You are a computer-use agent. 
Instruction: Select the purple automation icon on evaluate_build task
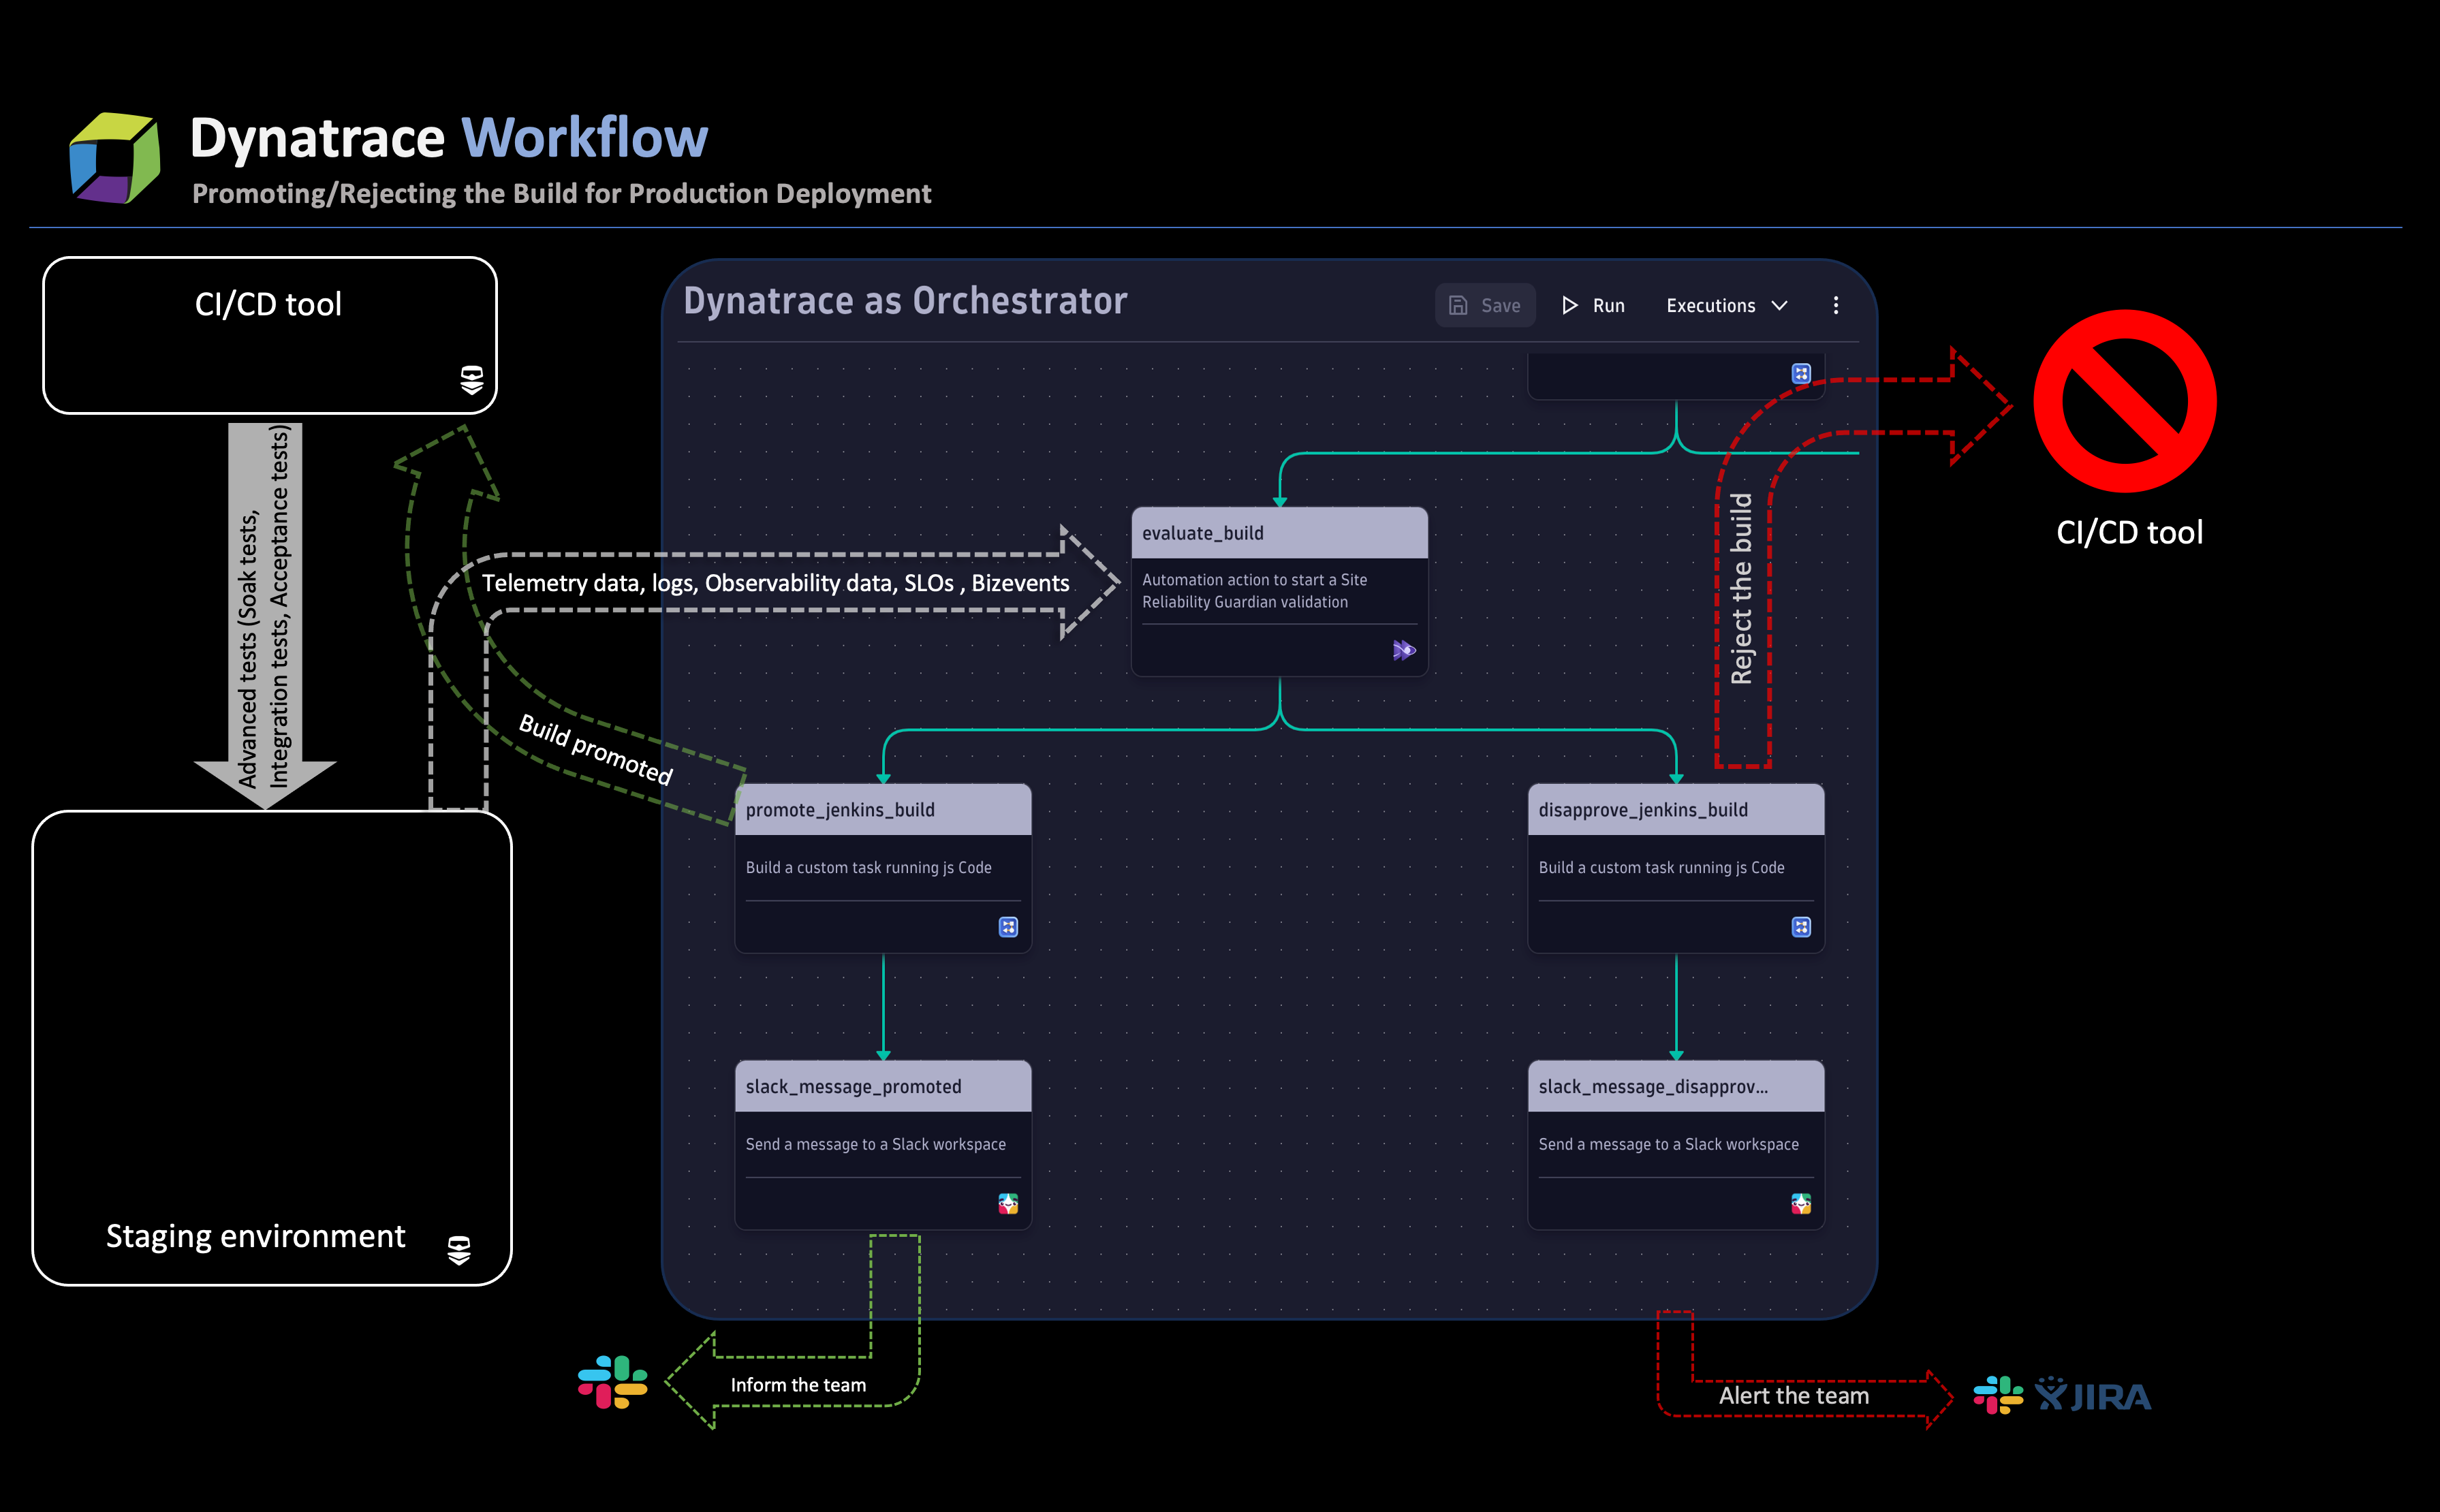pyautogui.click(x=1404, y=650)
